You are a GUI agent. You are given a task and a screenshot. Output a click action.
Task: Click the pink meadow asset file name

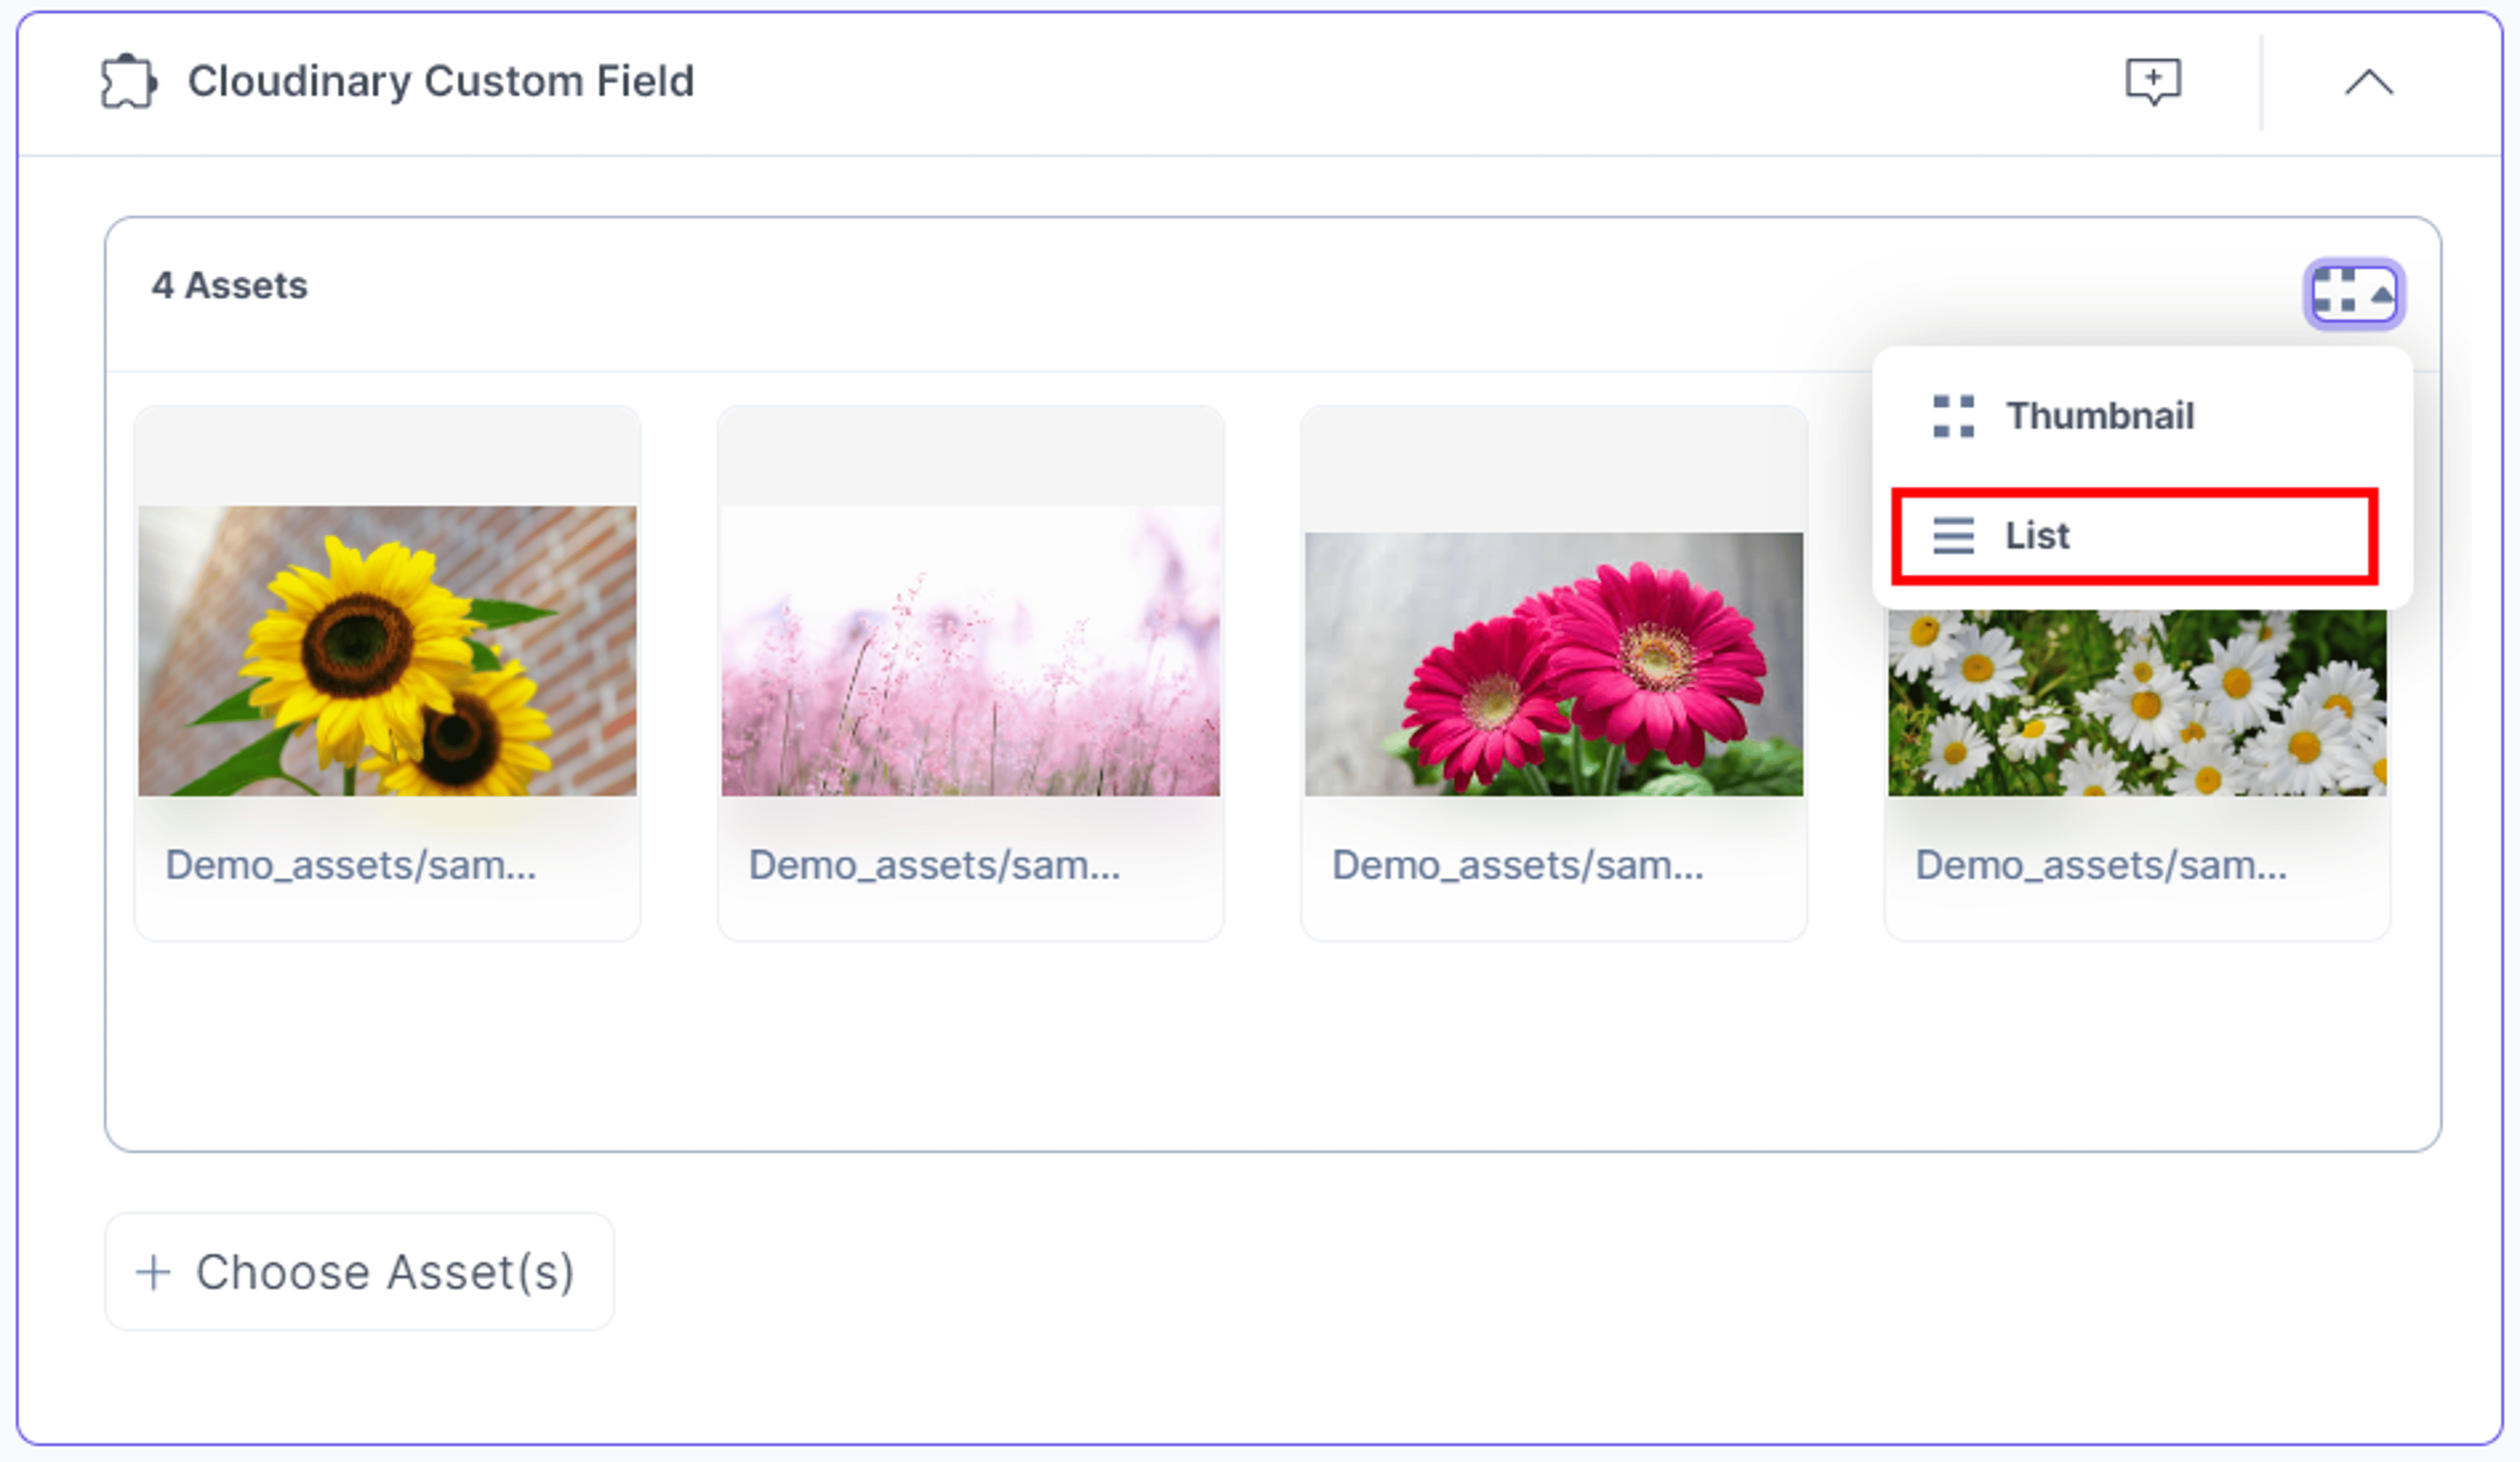[x=934, y=865]
